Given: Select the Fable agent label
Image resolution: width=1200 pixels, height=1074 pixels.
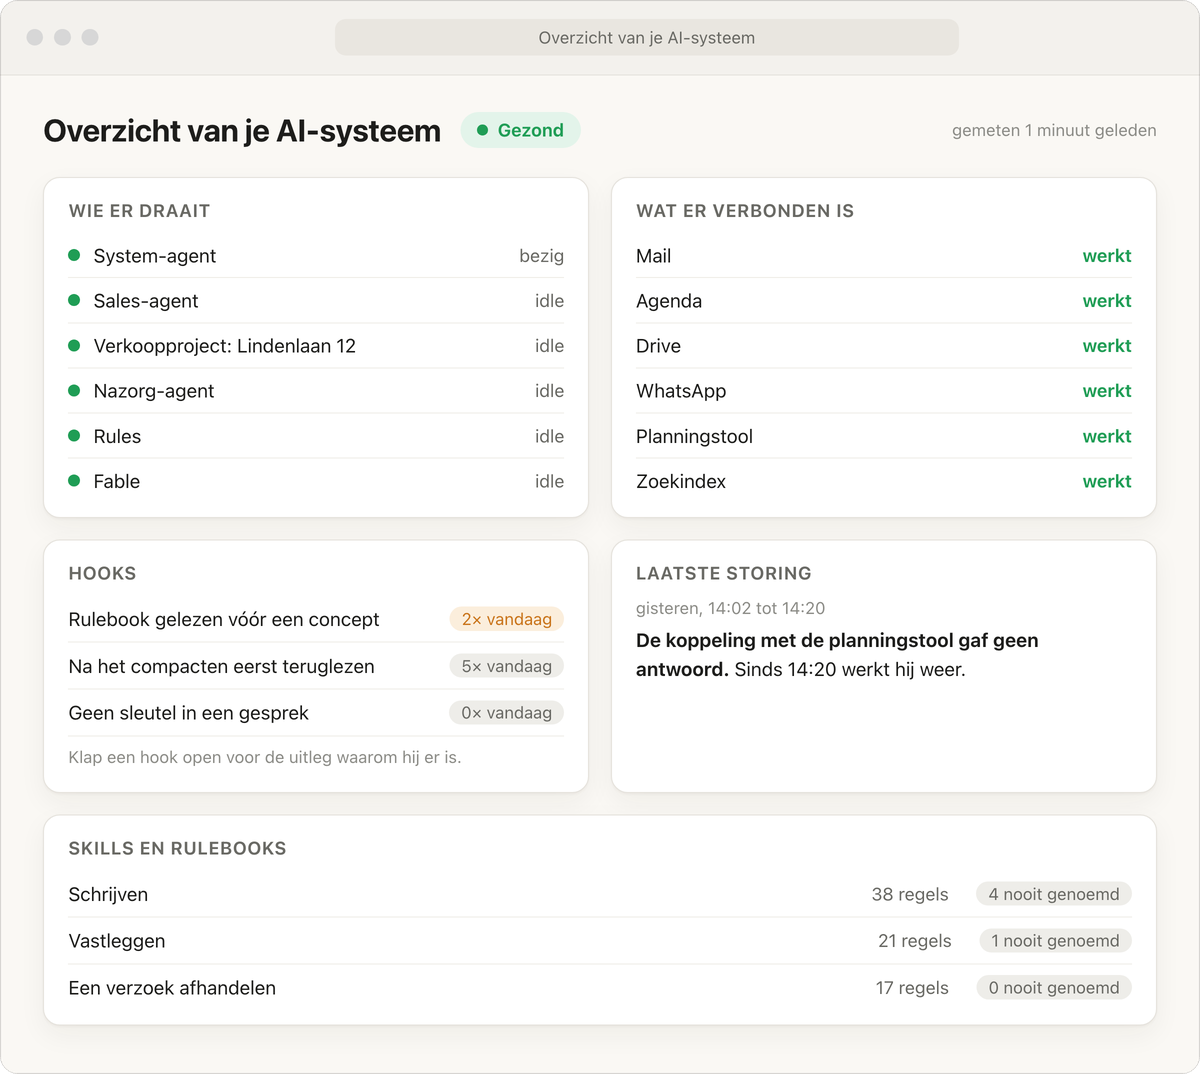Looking at the screenshot, I should coord(117,481).
